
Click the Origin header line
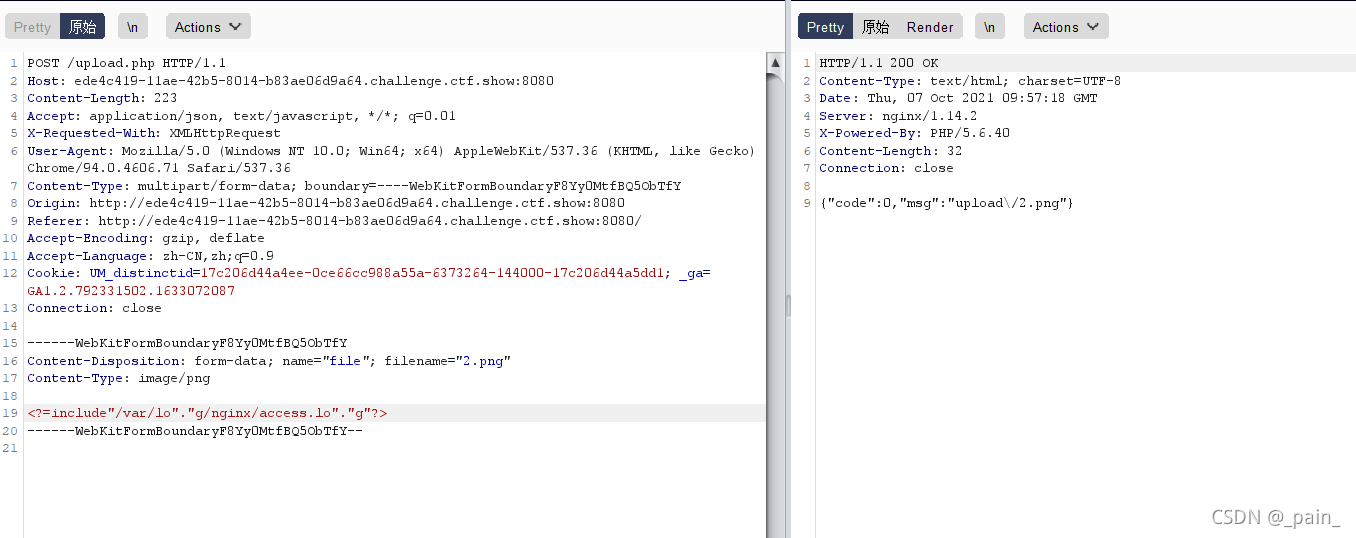[x=326, y=203]
